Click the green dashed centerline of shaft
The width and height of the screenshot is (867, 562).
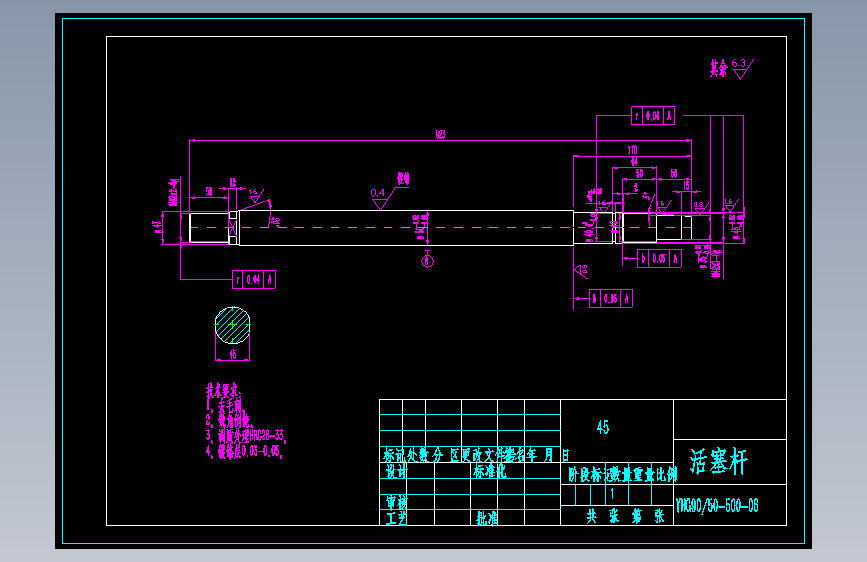pyautogui.click(x=440, y=227)
